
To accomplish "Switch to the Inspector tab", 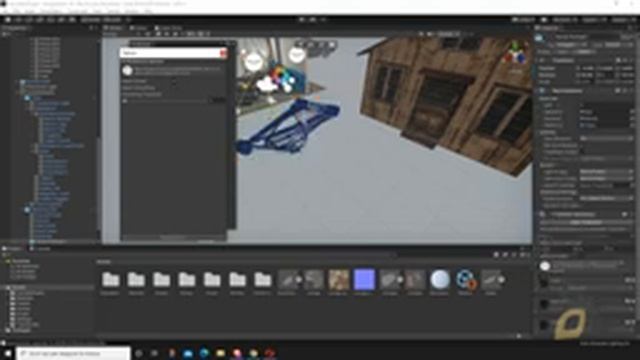I will pyautogui.click(x=549, y=28).
